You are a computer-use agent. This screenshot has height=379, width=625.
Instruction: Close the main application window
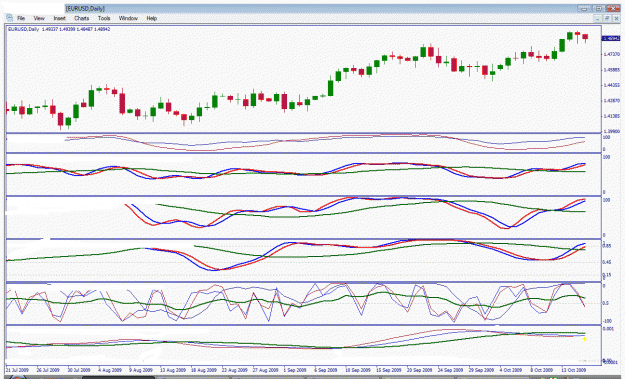[613, 8]
